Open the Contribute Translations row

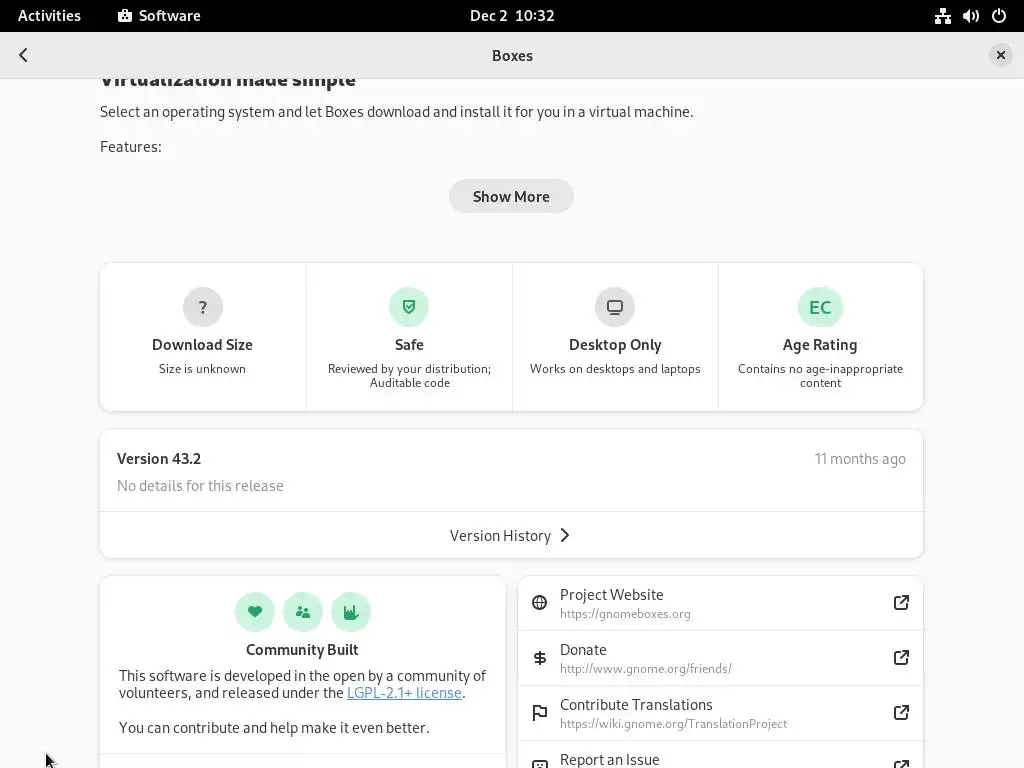point(720,713)
